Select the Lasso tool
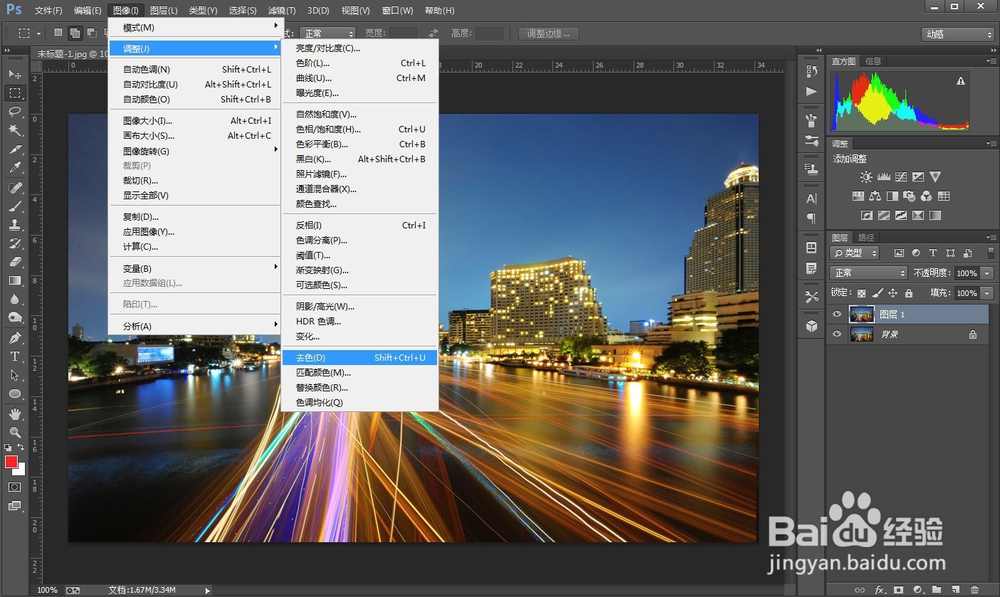 pyautogui.click(x=15, y=112)
